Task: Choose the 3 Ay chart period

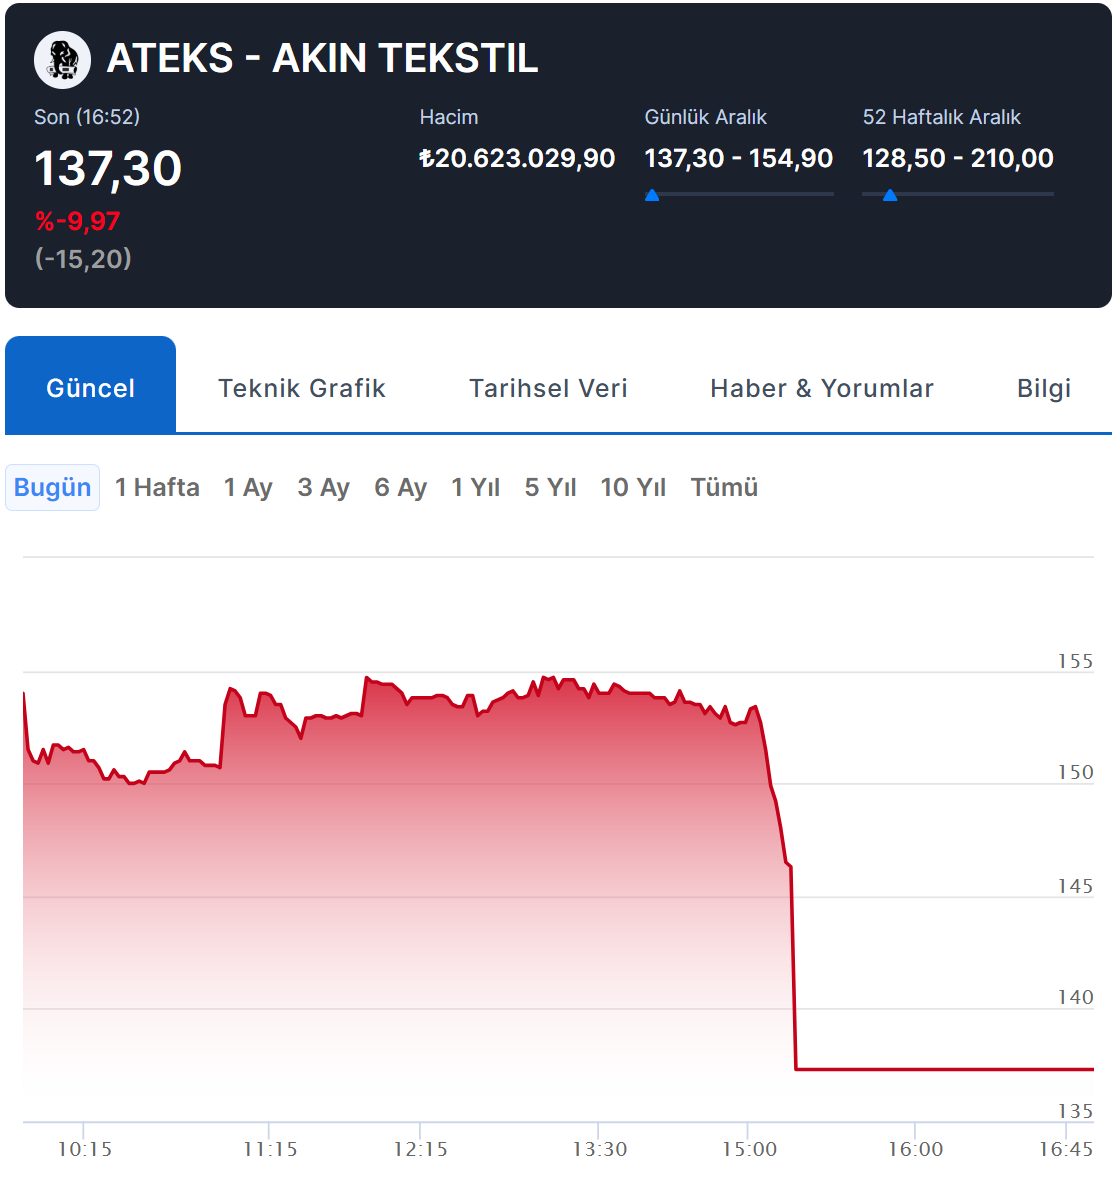Action: (323, 488)
